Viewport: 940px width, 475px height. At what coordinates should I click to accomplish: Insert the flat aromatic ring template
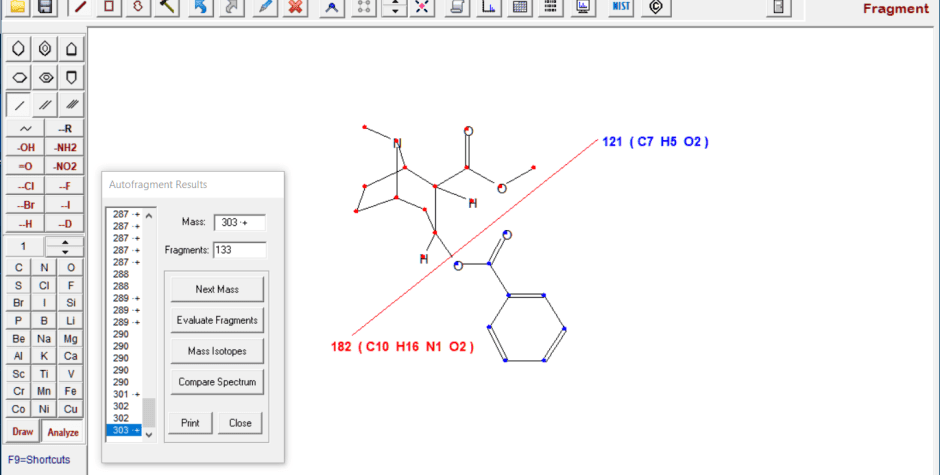point(45,77)
